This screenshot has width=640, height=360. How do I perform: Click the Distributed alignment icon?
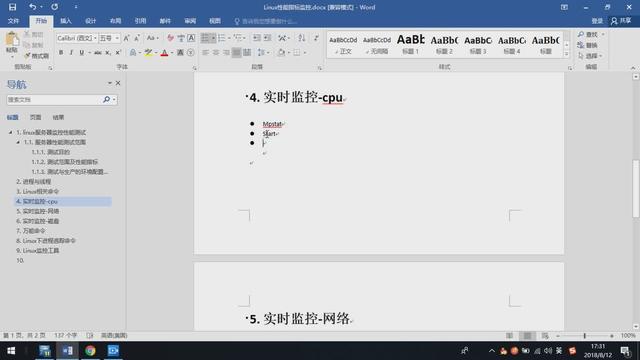(247, 52)
